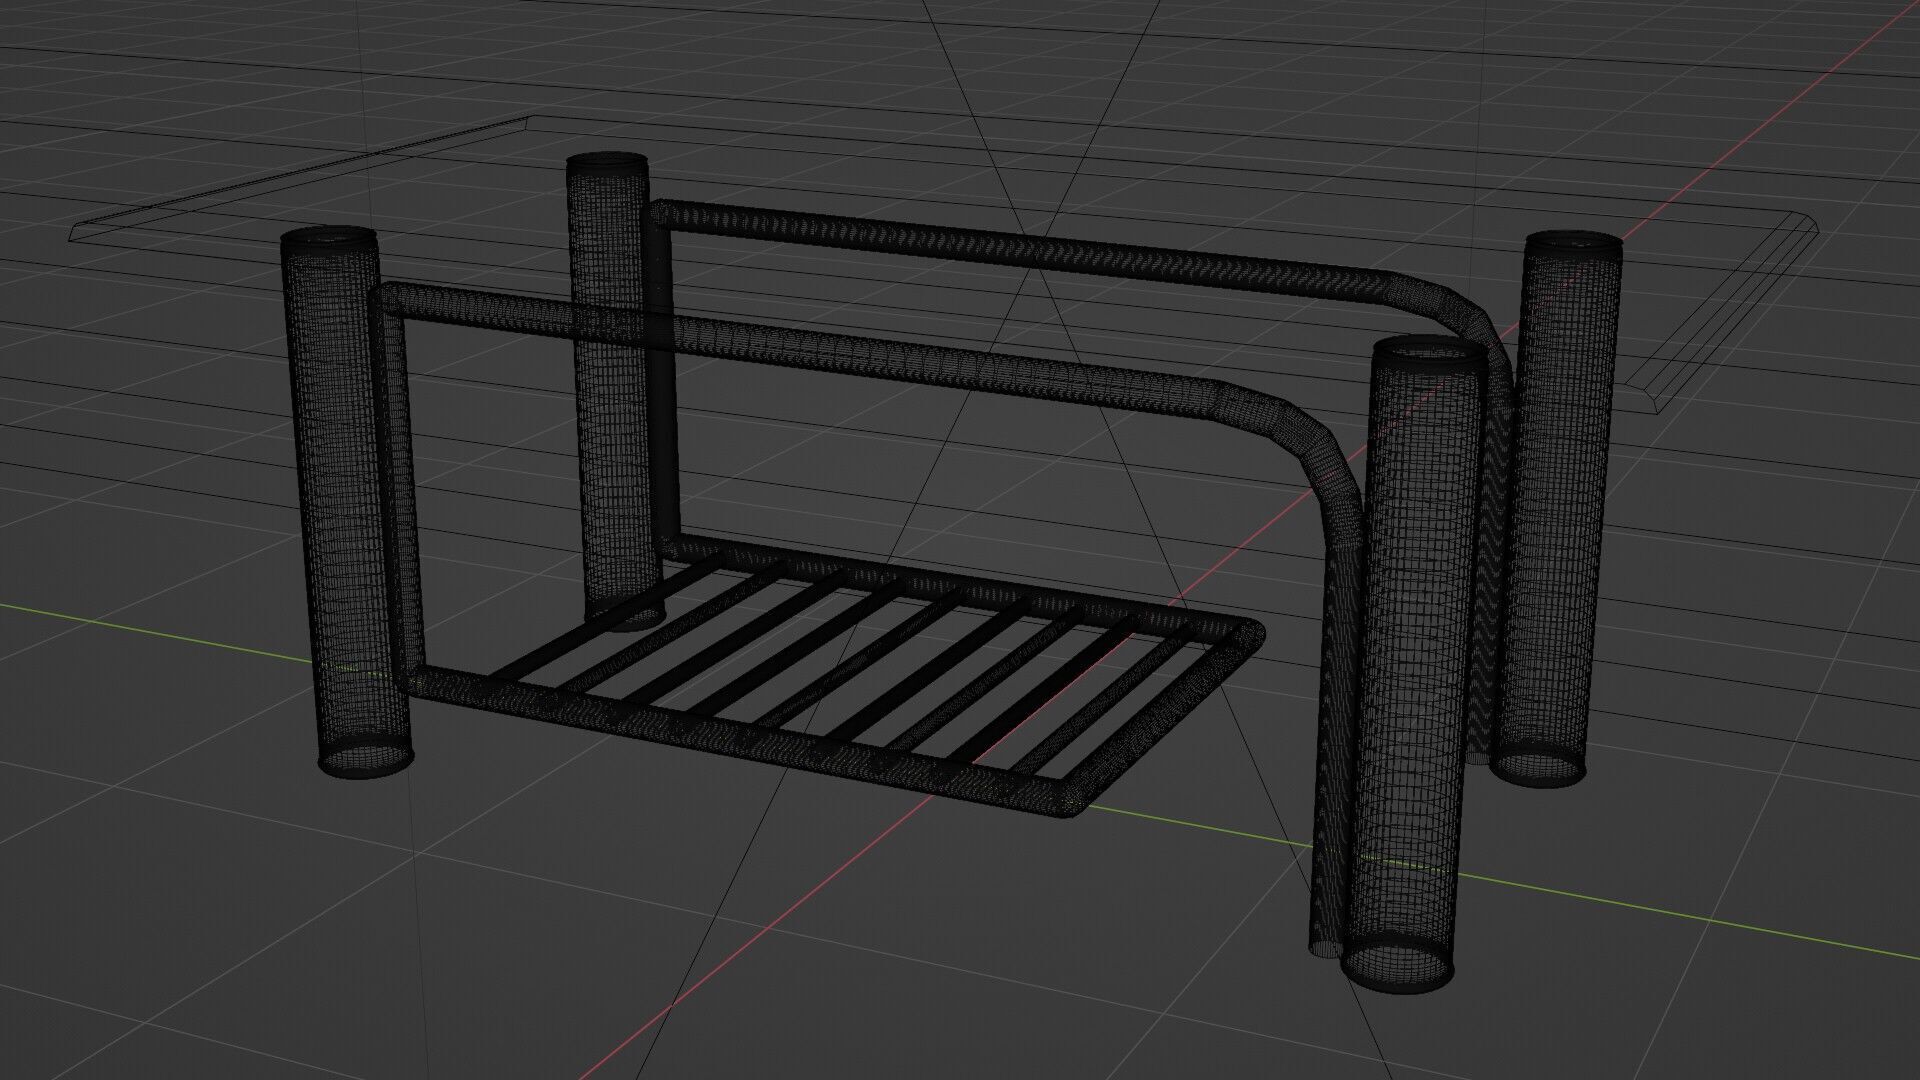Select the back-right vertical cylinder leg
Screen dimensions: 1920x1080
[x=1560, y=500]
